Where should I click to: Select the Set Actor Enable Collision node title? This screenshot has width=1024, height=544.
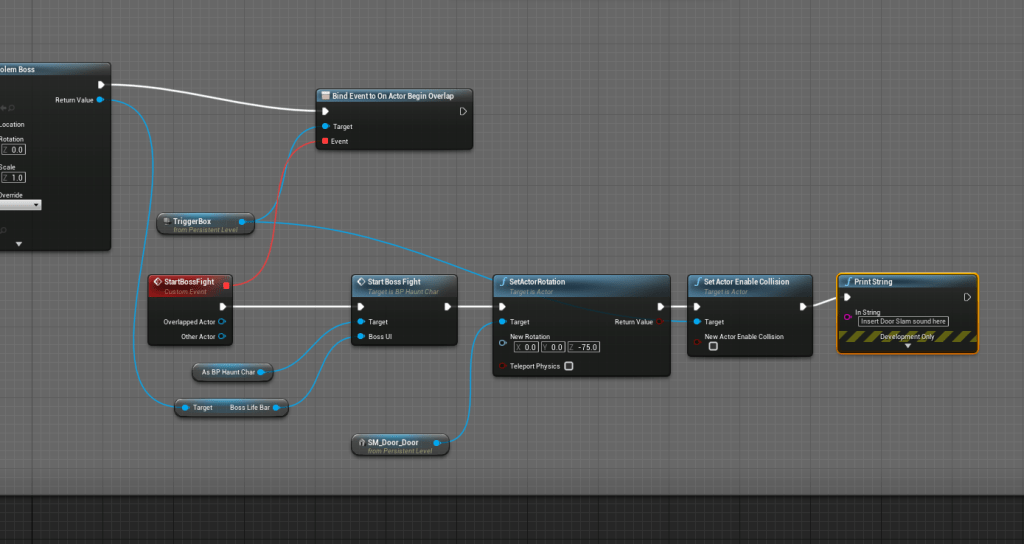coord(746,282)
